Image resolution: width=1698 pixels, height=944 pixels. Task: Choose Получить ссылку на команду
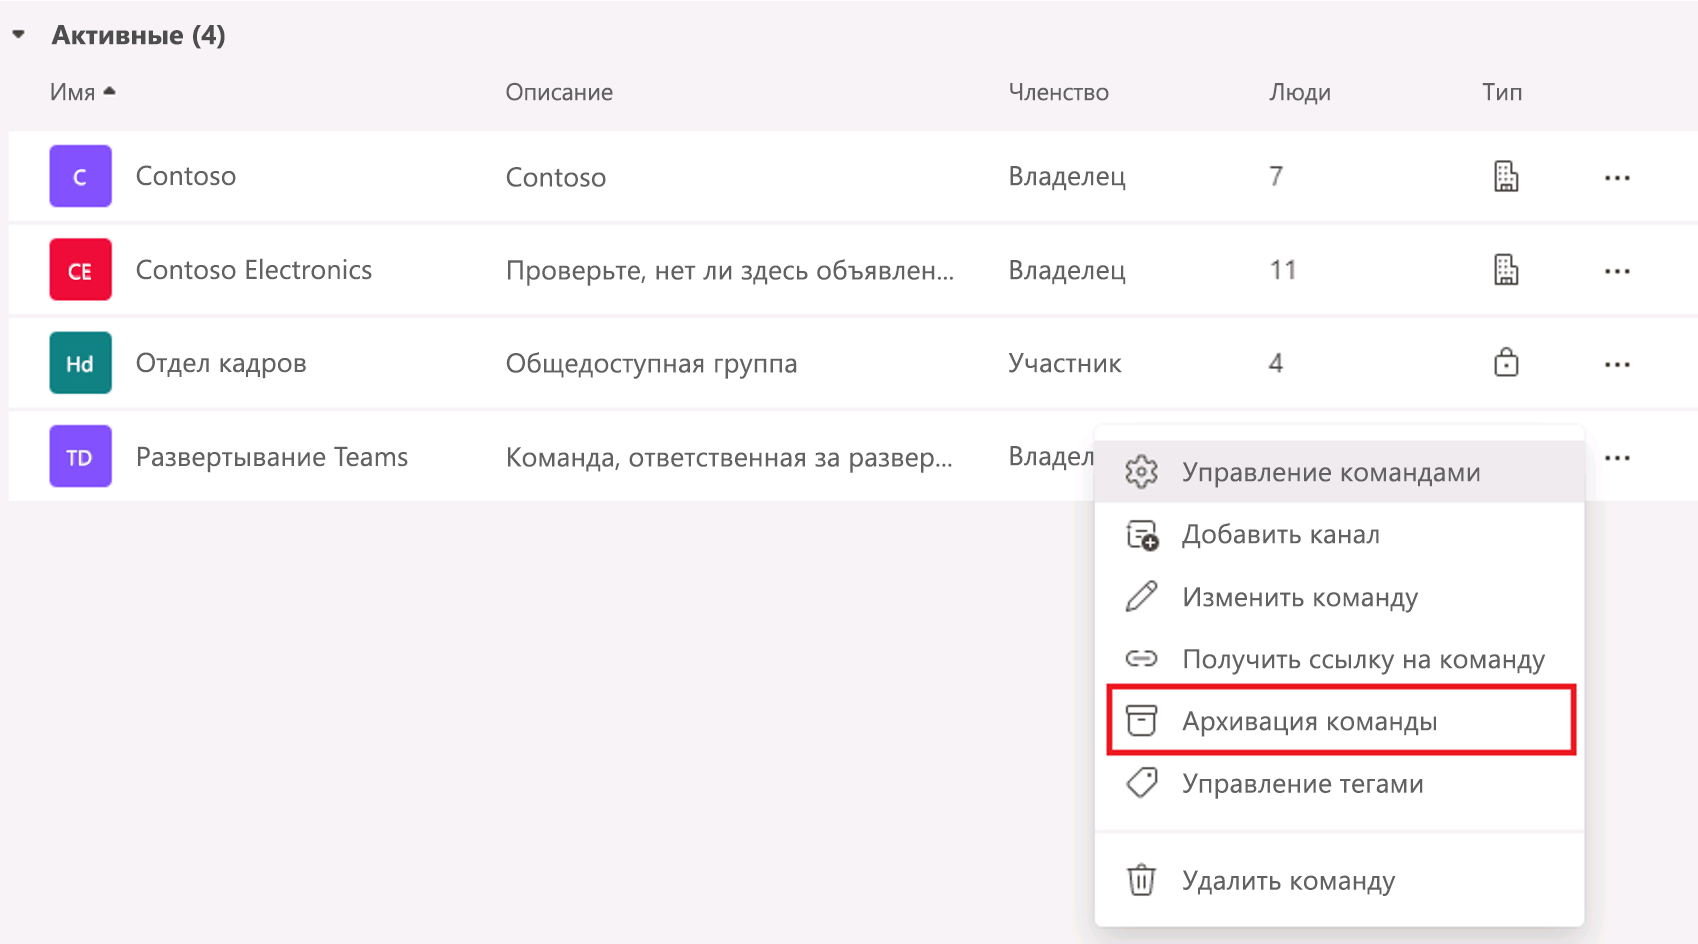tap(1340, 659)
